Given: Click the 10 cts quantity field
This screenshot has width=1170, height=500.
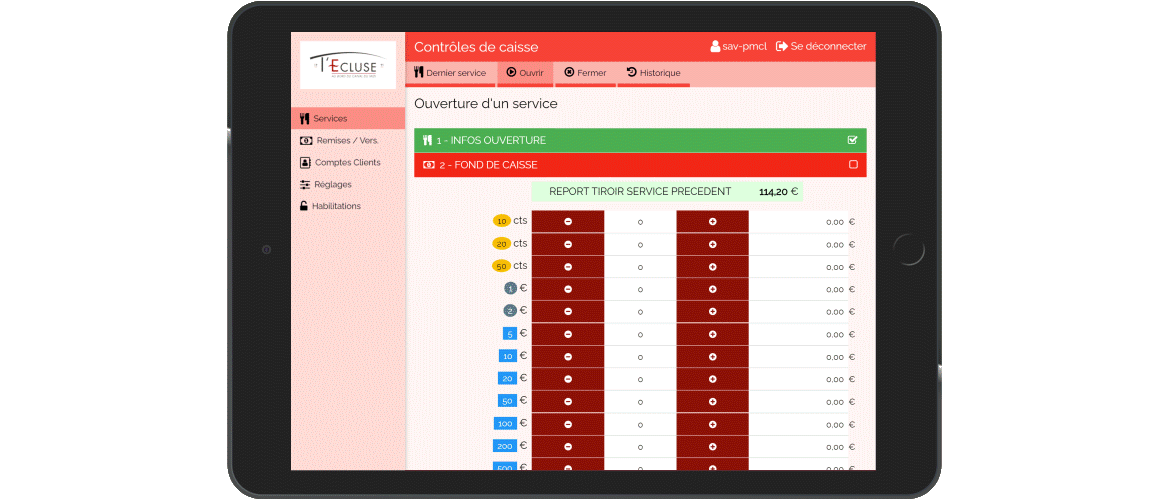Looking at the screenshot, I should coord(640,222).
